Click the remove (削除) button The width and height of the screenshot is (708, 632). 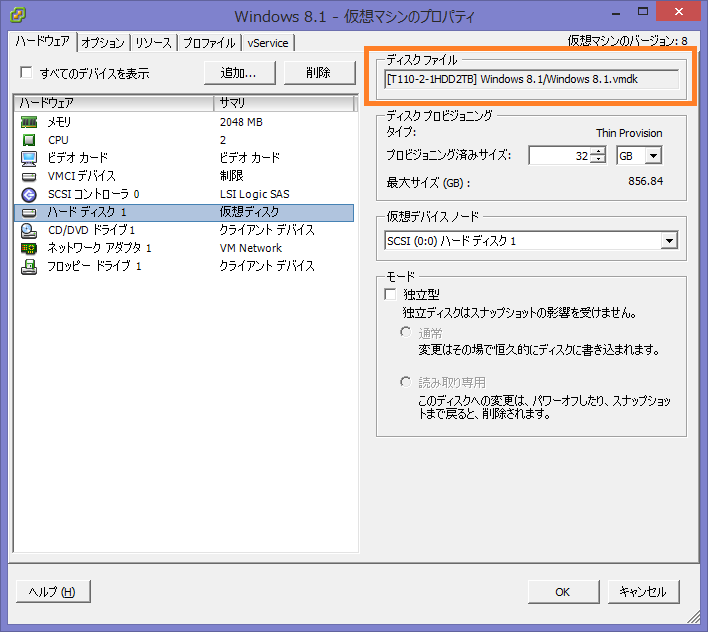coord(319,73)
